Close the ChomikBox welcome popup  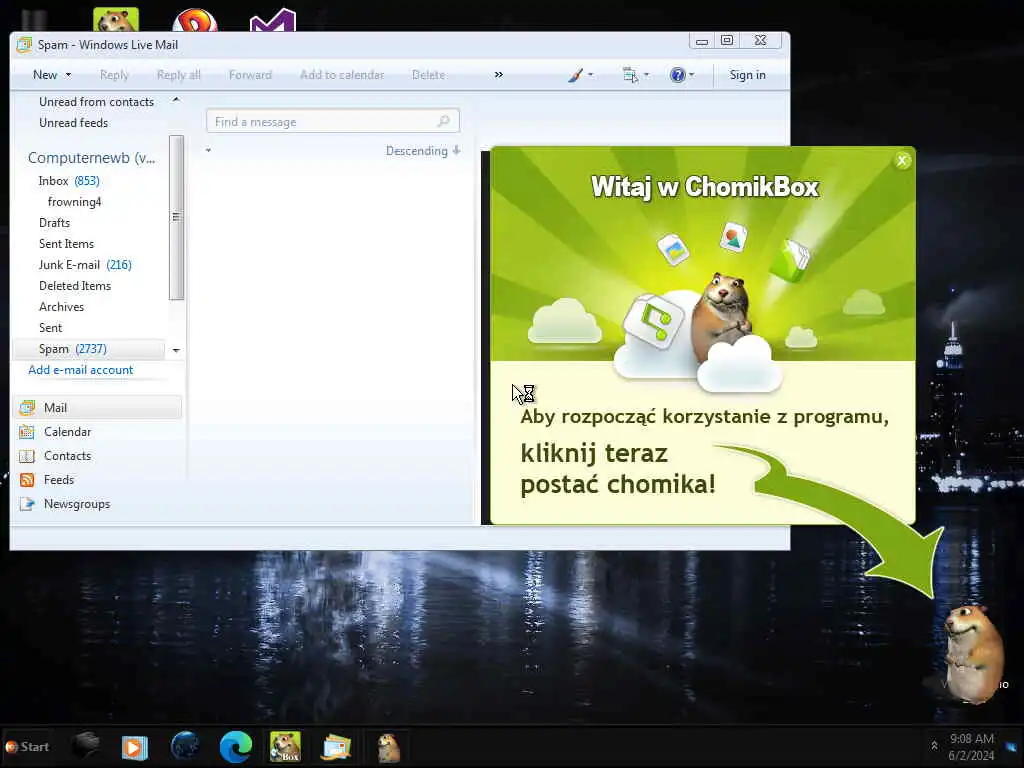903,160
